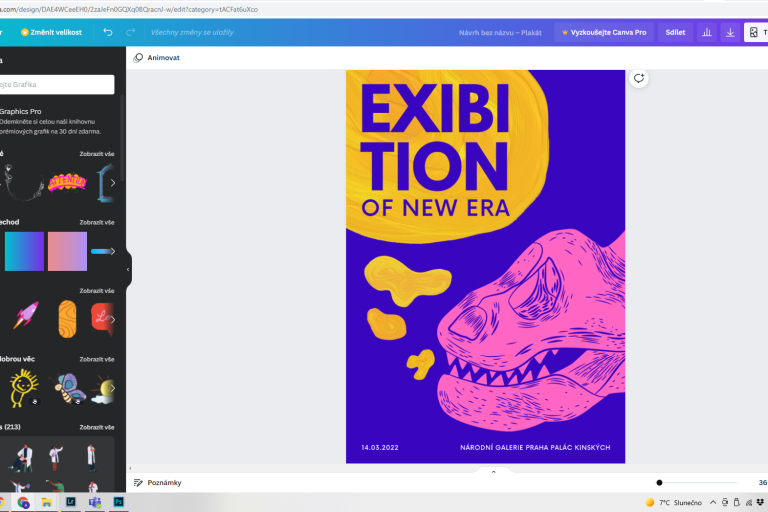The height and width of the screenshot is (512, 768).
Task: Click Vyzkoušejte Canva Pro button
Action: (x=604, y=32)
